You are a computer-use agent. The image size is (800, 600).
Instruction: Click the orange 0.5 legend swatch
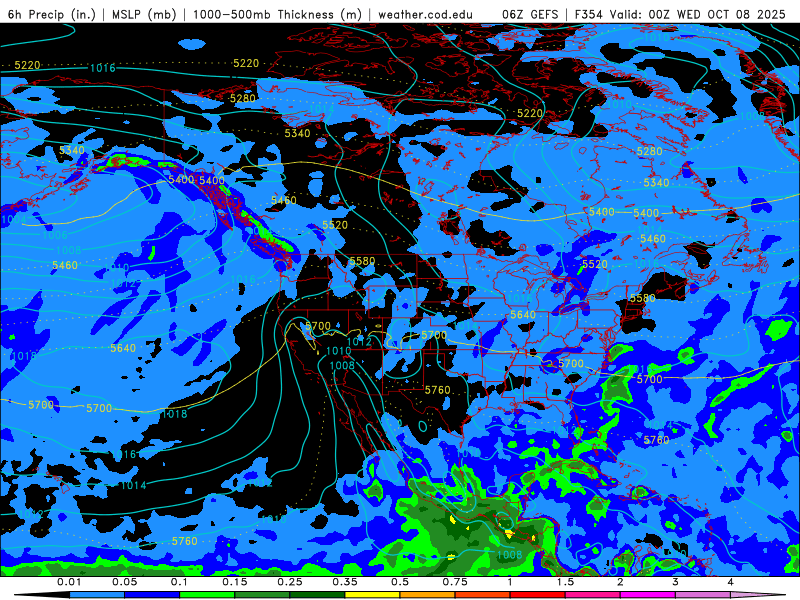pyautogui.click(x=427, y=595)
